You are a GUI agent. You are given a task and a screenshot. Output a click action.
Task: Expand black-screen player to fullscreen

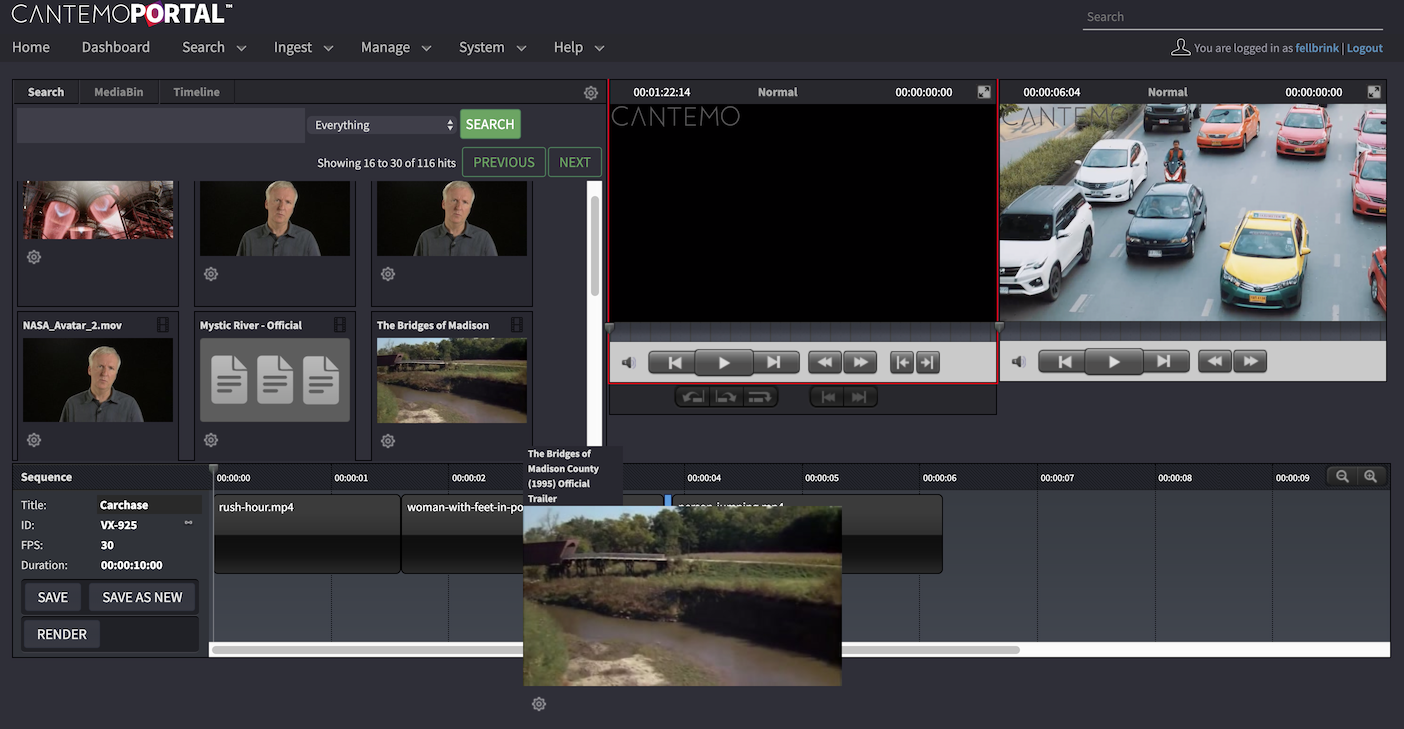tap(984, 92)
